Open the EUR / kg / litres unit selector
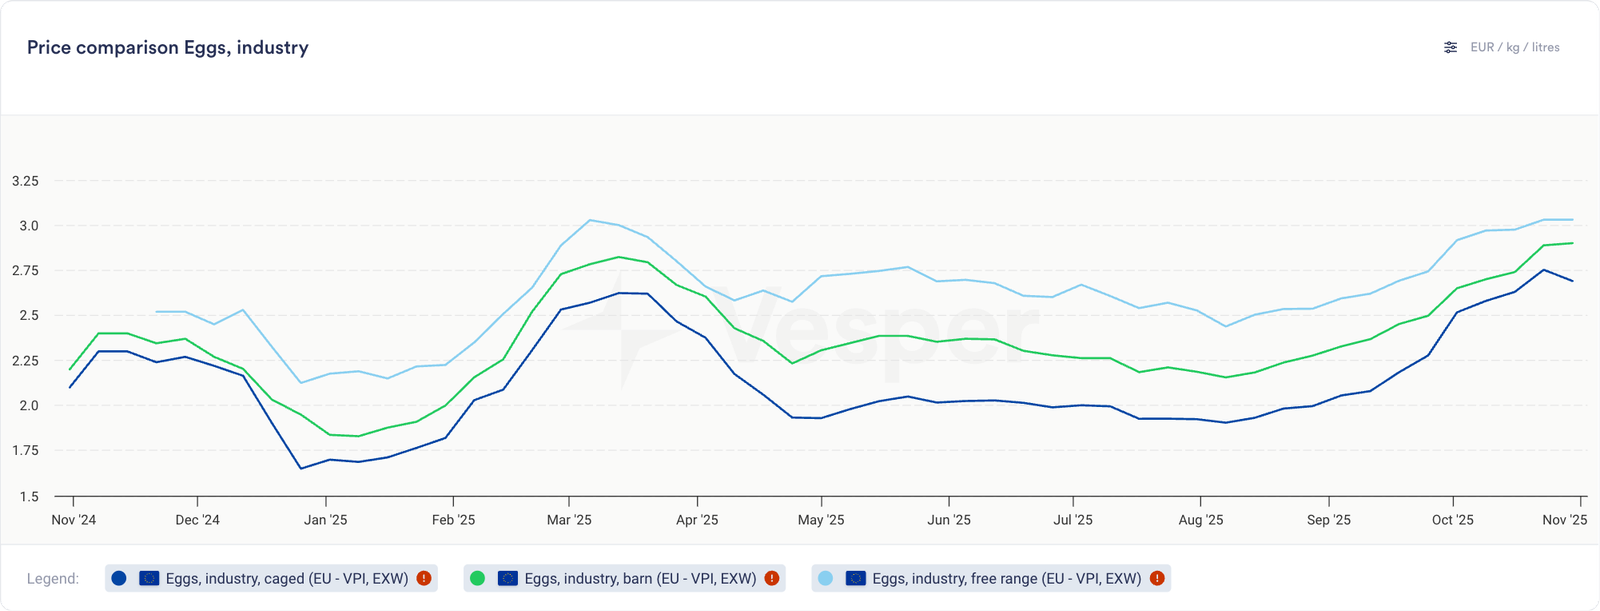 click(x=1514, y=47)
